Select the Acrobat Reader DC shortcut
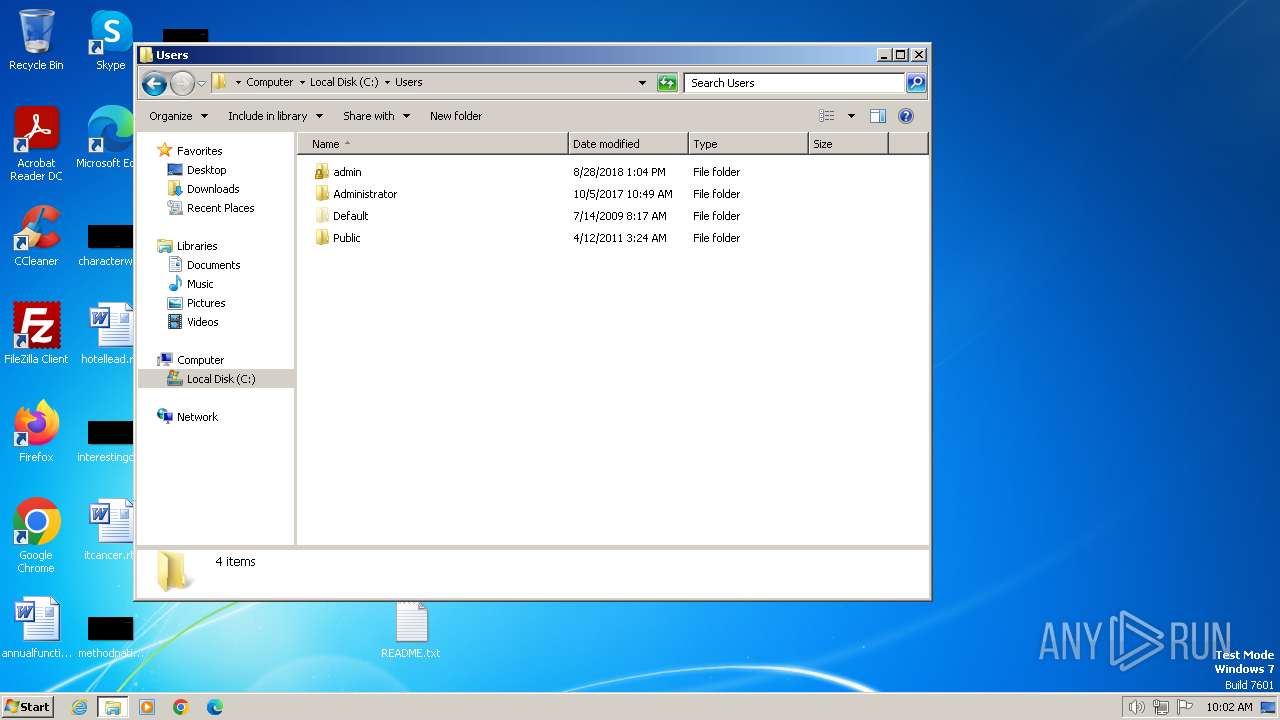This screenshot has height=720, width=1280. (36, 145)
